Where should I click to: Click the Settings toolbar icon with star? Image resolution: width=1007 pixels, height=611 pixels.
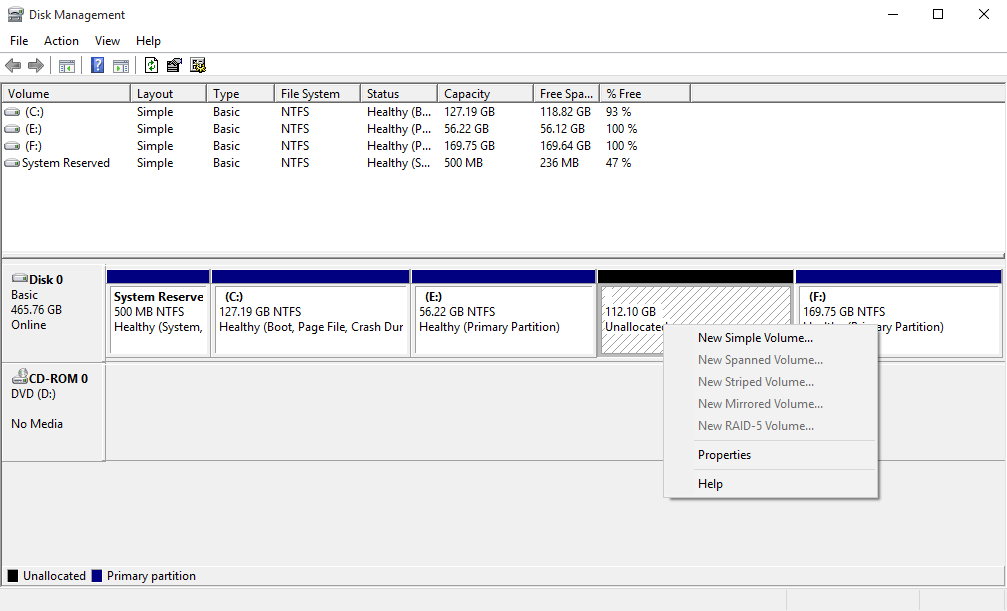click(x=198, y=65)
